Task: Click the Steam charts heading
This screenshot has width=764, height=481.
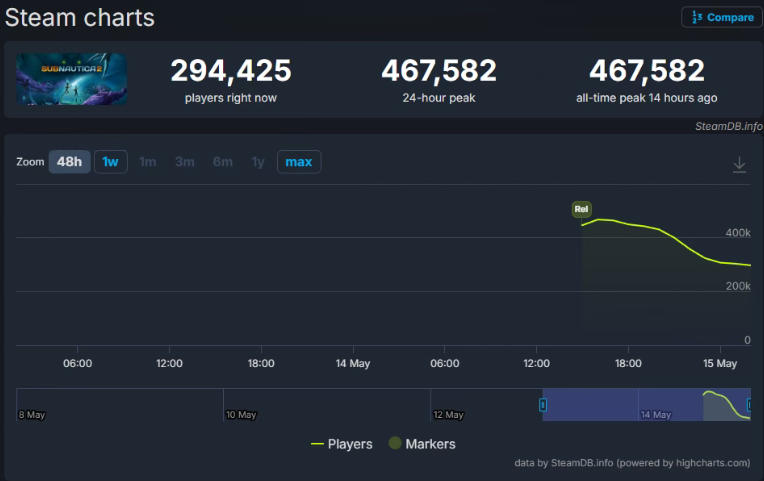Action: [x=80, y=18]
